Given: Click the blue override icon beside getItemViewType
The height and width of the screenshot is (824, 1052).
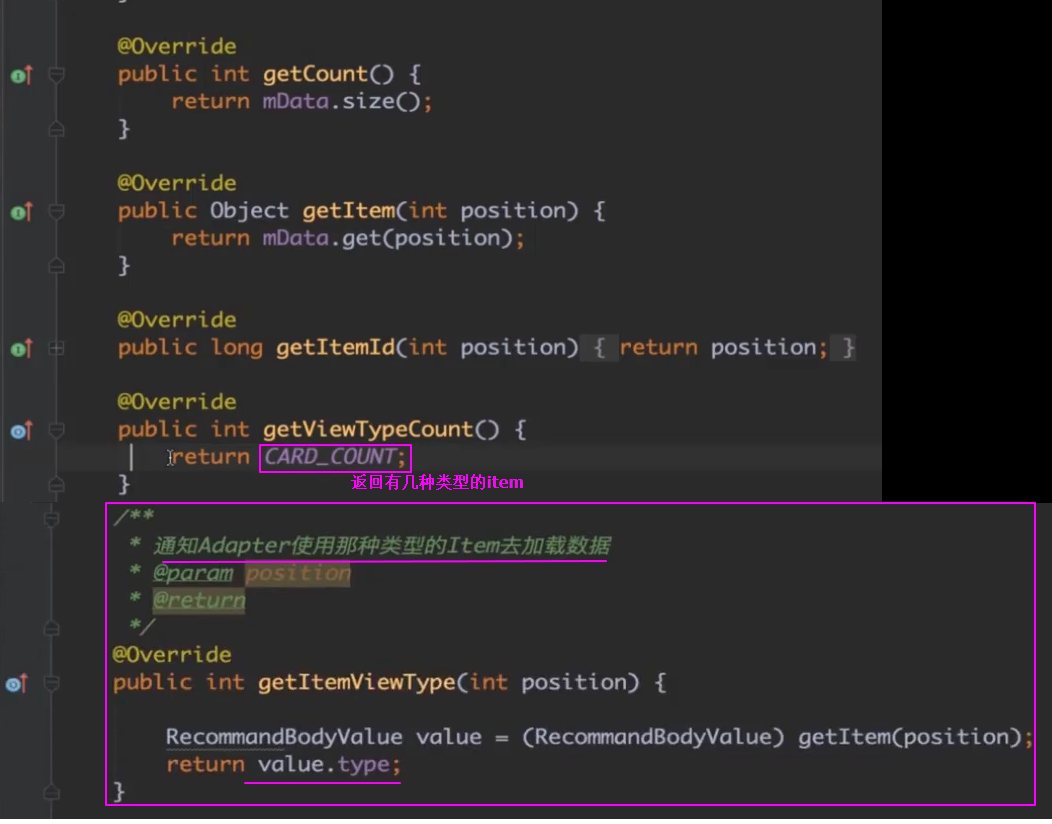Looking at the screenshot, I should click(17, 683).
